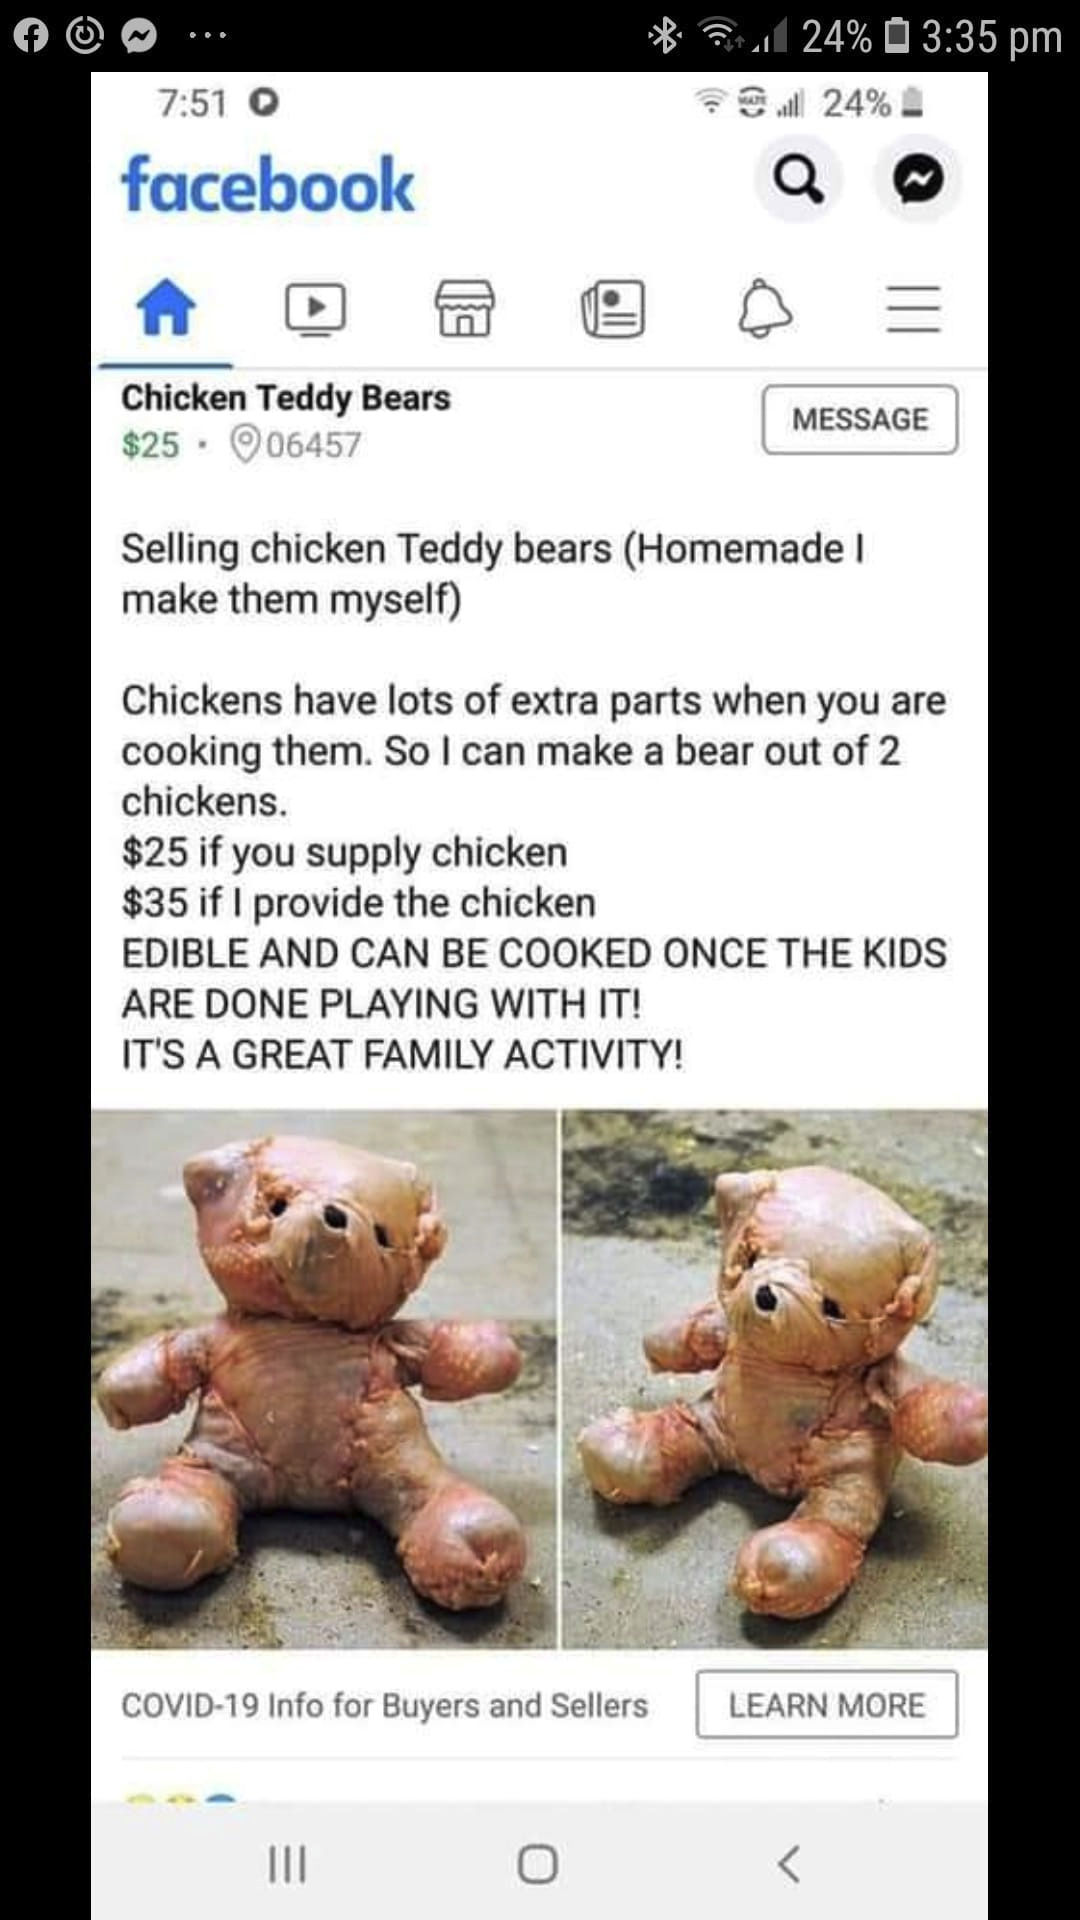
Task: Open the Notifications bell
Action: point(765,308)
